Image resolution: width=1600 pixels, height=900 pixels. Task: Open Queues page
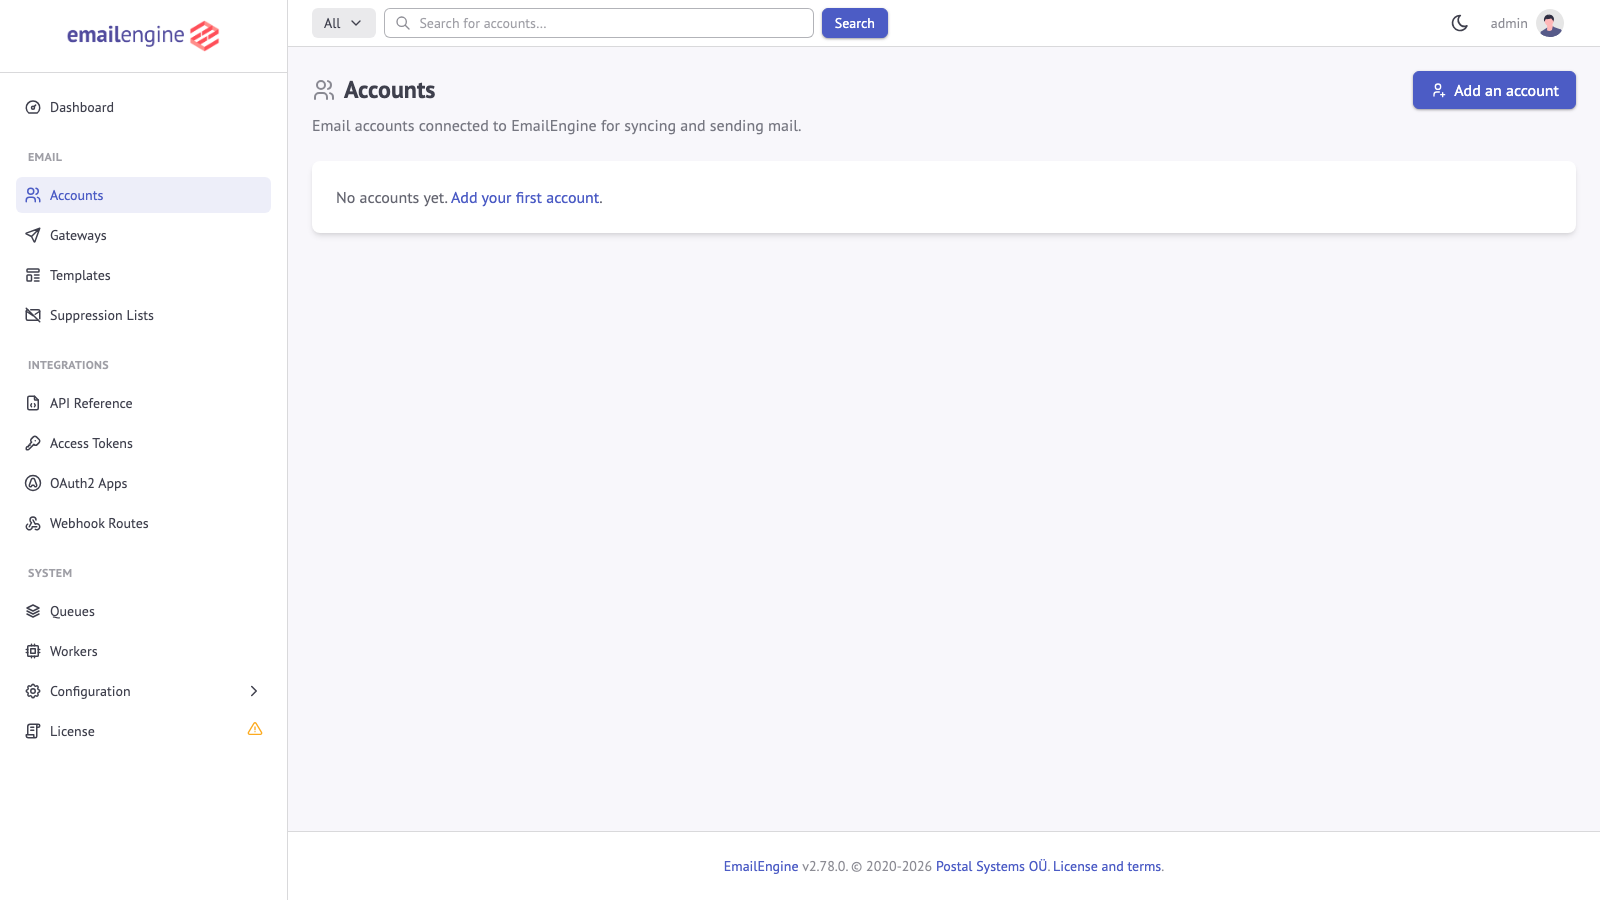click(143, 611)
